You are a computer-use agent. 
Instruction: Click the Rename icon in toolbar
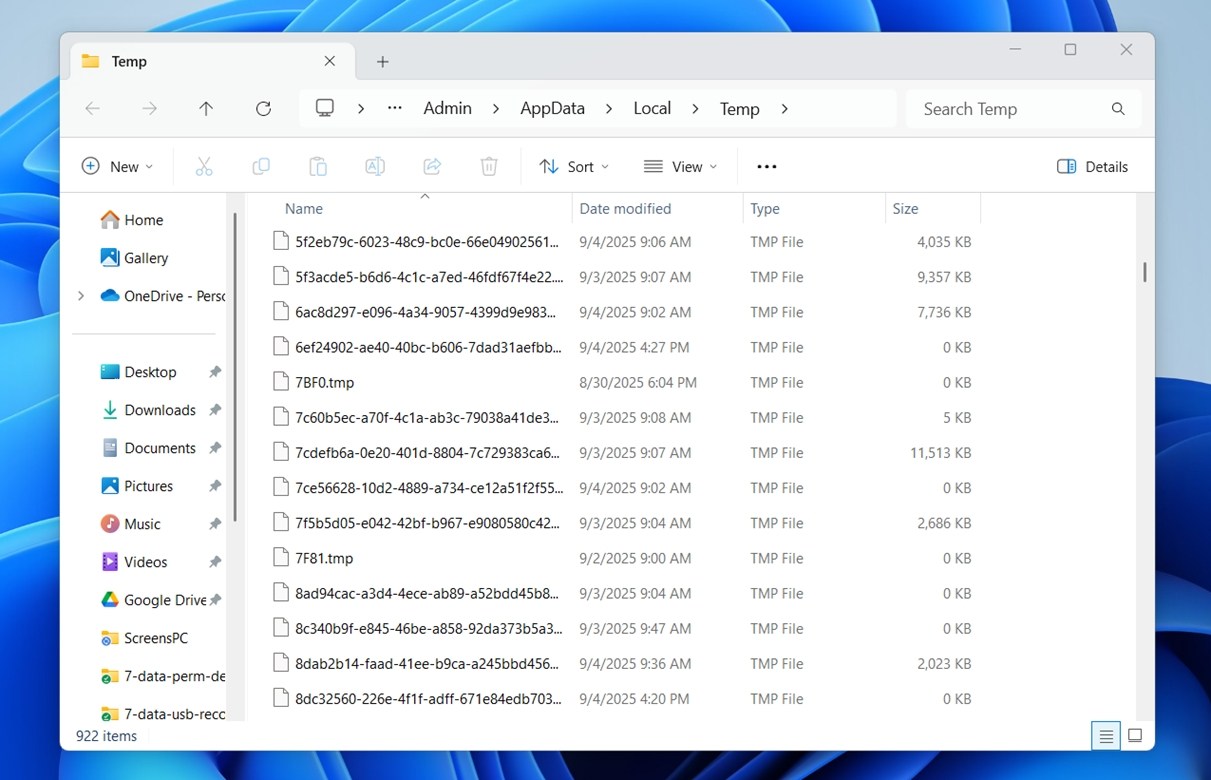tap(375, 166)
